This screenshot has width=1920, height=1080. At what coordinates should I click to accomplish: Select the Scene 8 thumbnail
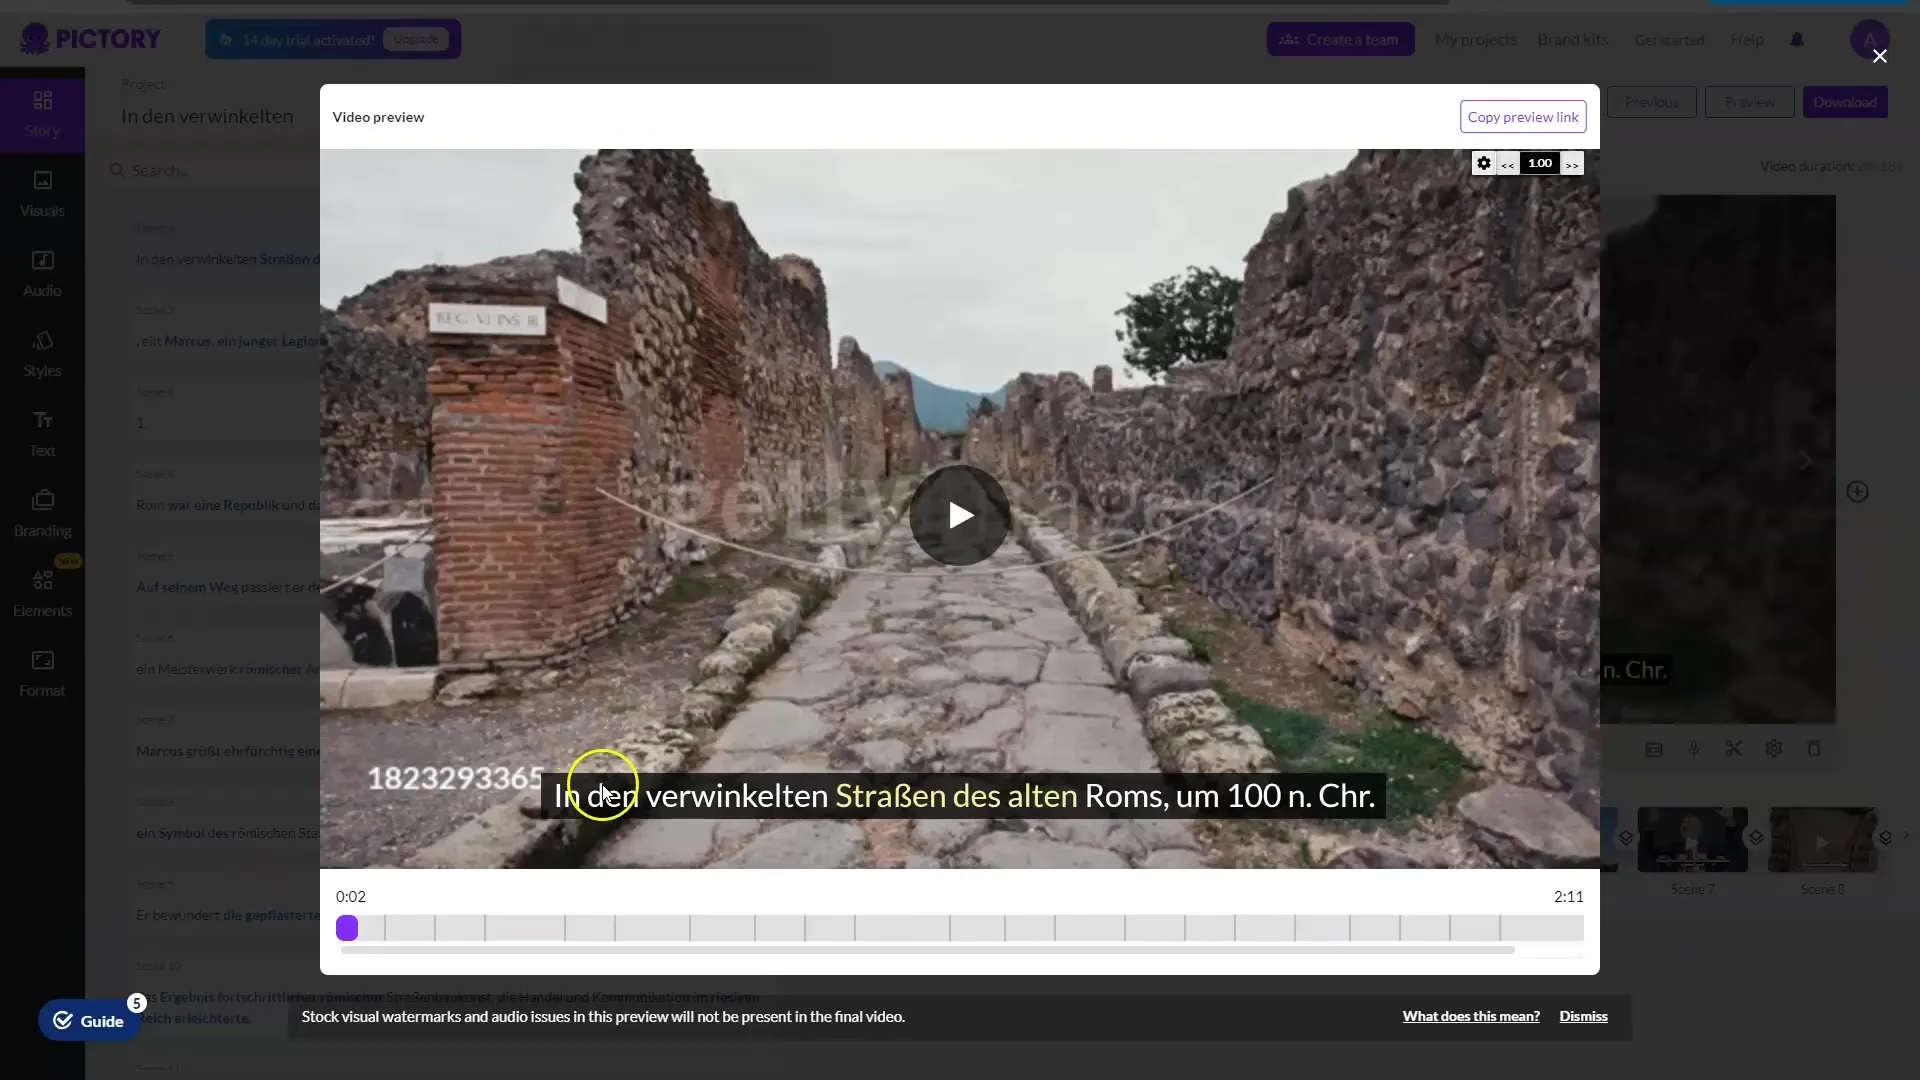(x=1822, y=840)
